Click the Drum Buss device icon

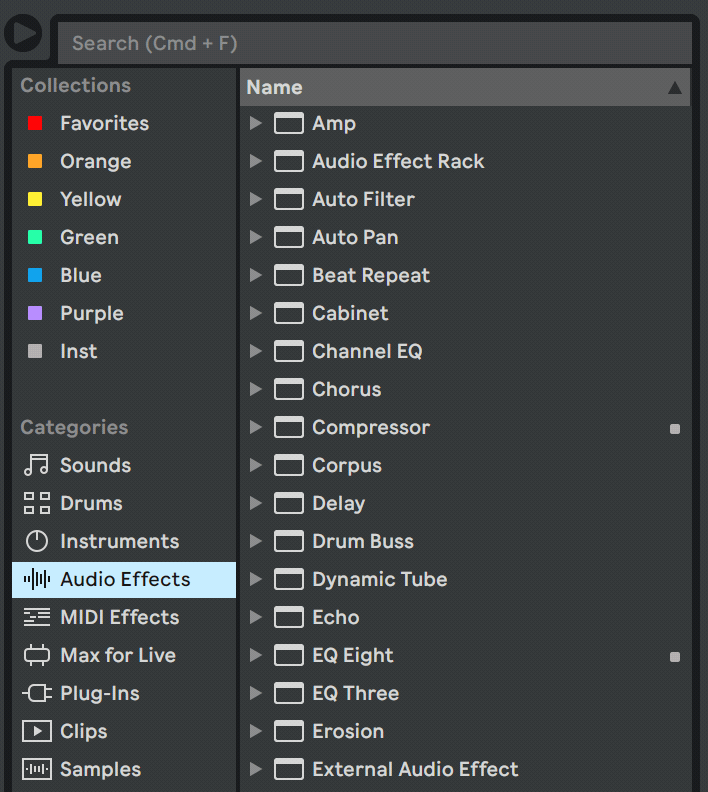click(x=289, y=541)
